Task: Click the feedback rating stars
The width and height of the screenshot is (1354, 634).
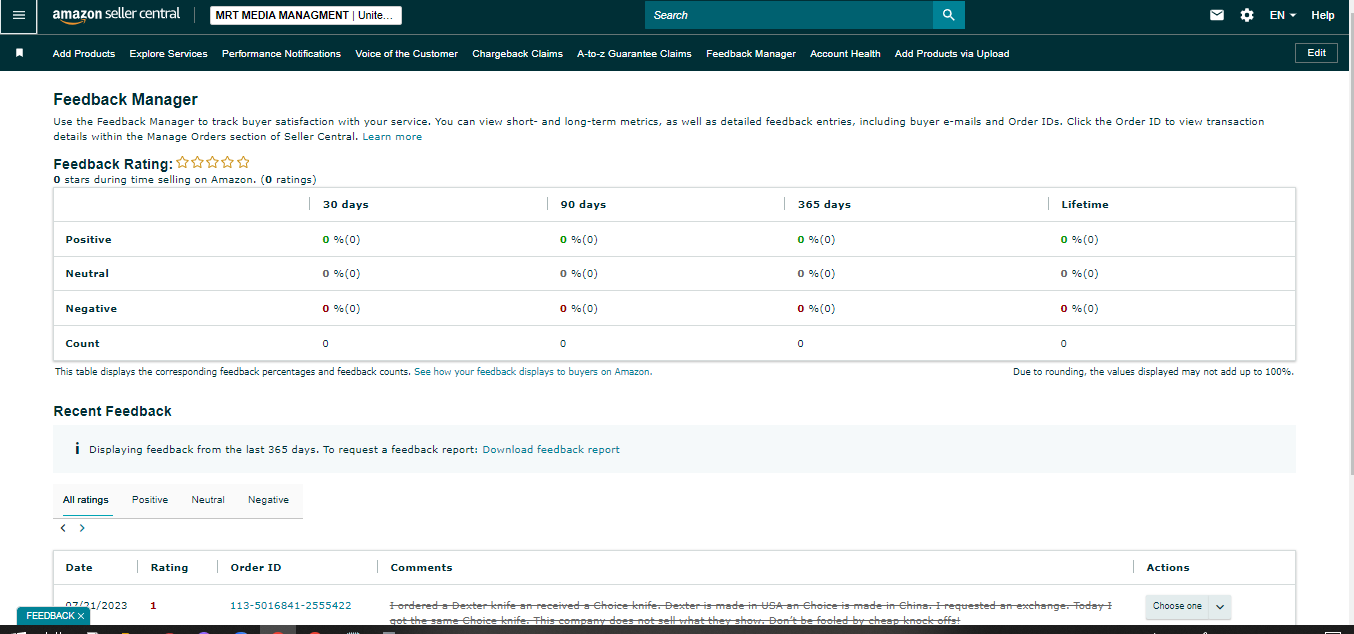Action: [213, 162]
